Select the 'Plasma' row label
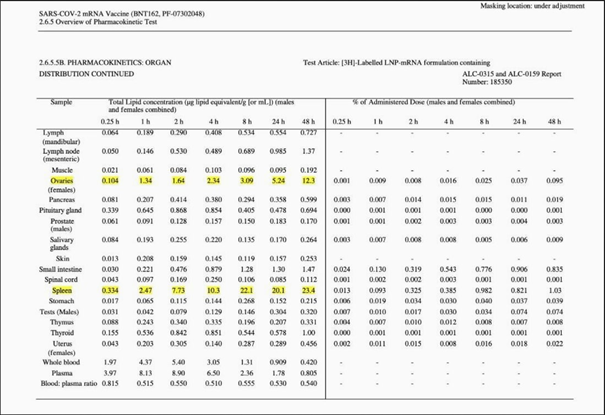This screenshot has height=415, width=605. tap(62, 373)
